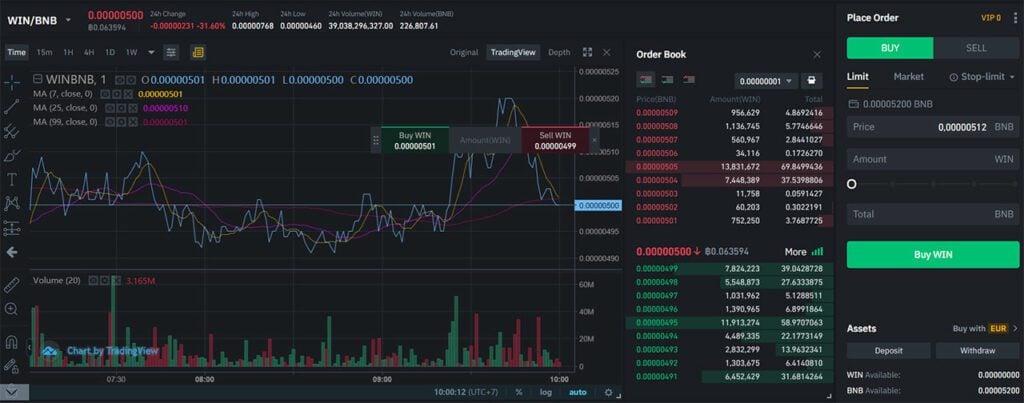Activate the zoom in magnifier tool

[11, 309]
